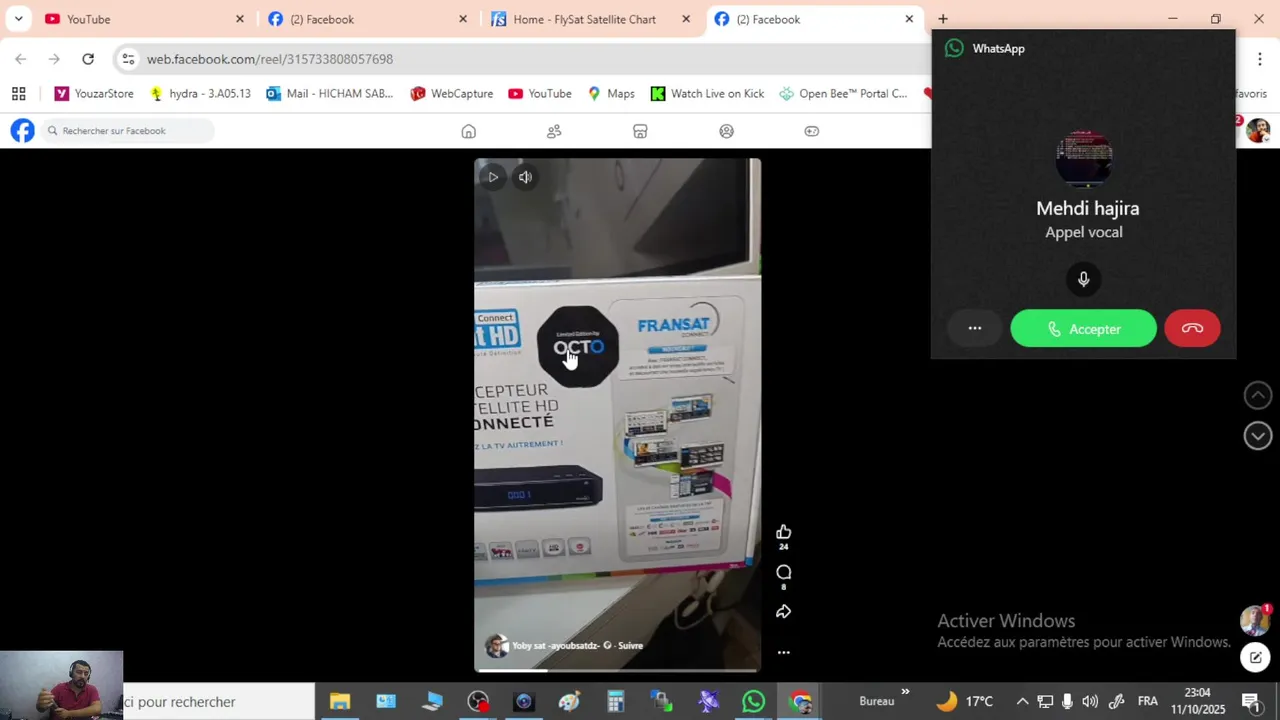Decline the WhatsApp call with the red button

1192,329
